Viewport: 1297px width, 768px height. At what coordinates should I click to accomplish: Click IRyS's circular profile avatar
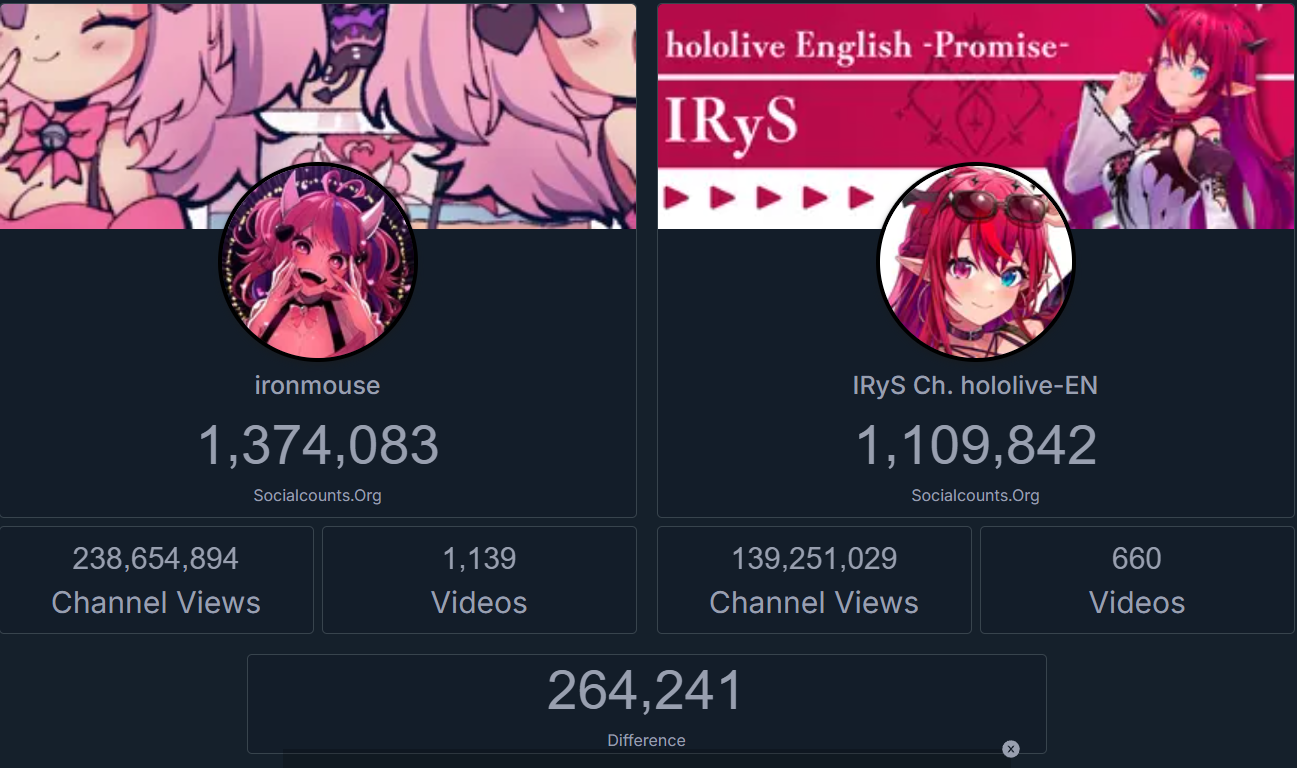976,262
